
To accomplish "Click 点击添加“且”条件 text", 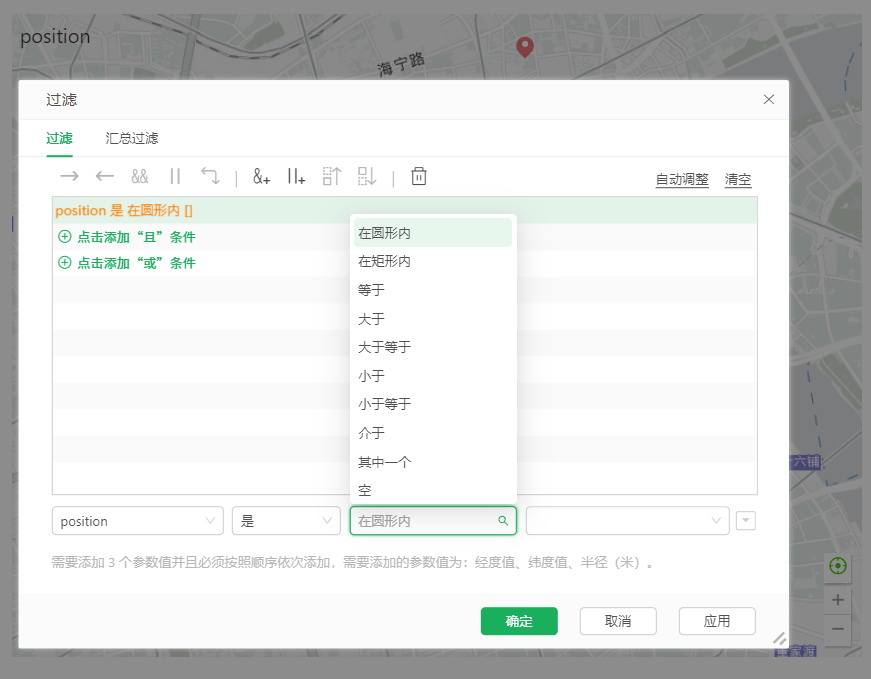I will (137, 237).
